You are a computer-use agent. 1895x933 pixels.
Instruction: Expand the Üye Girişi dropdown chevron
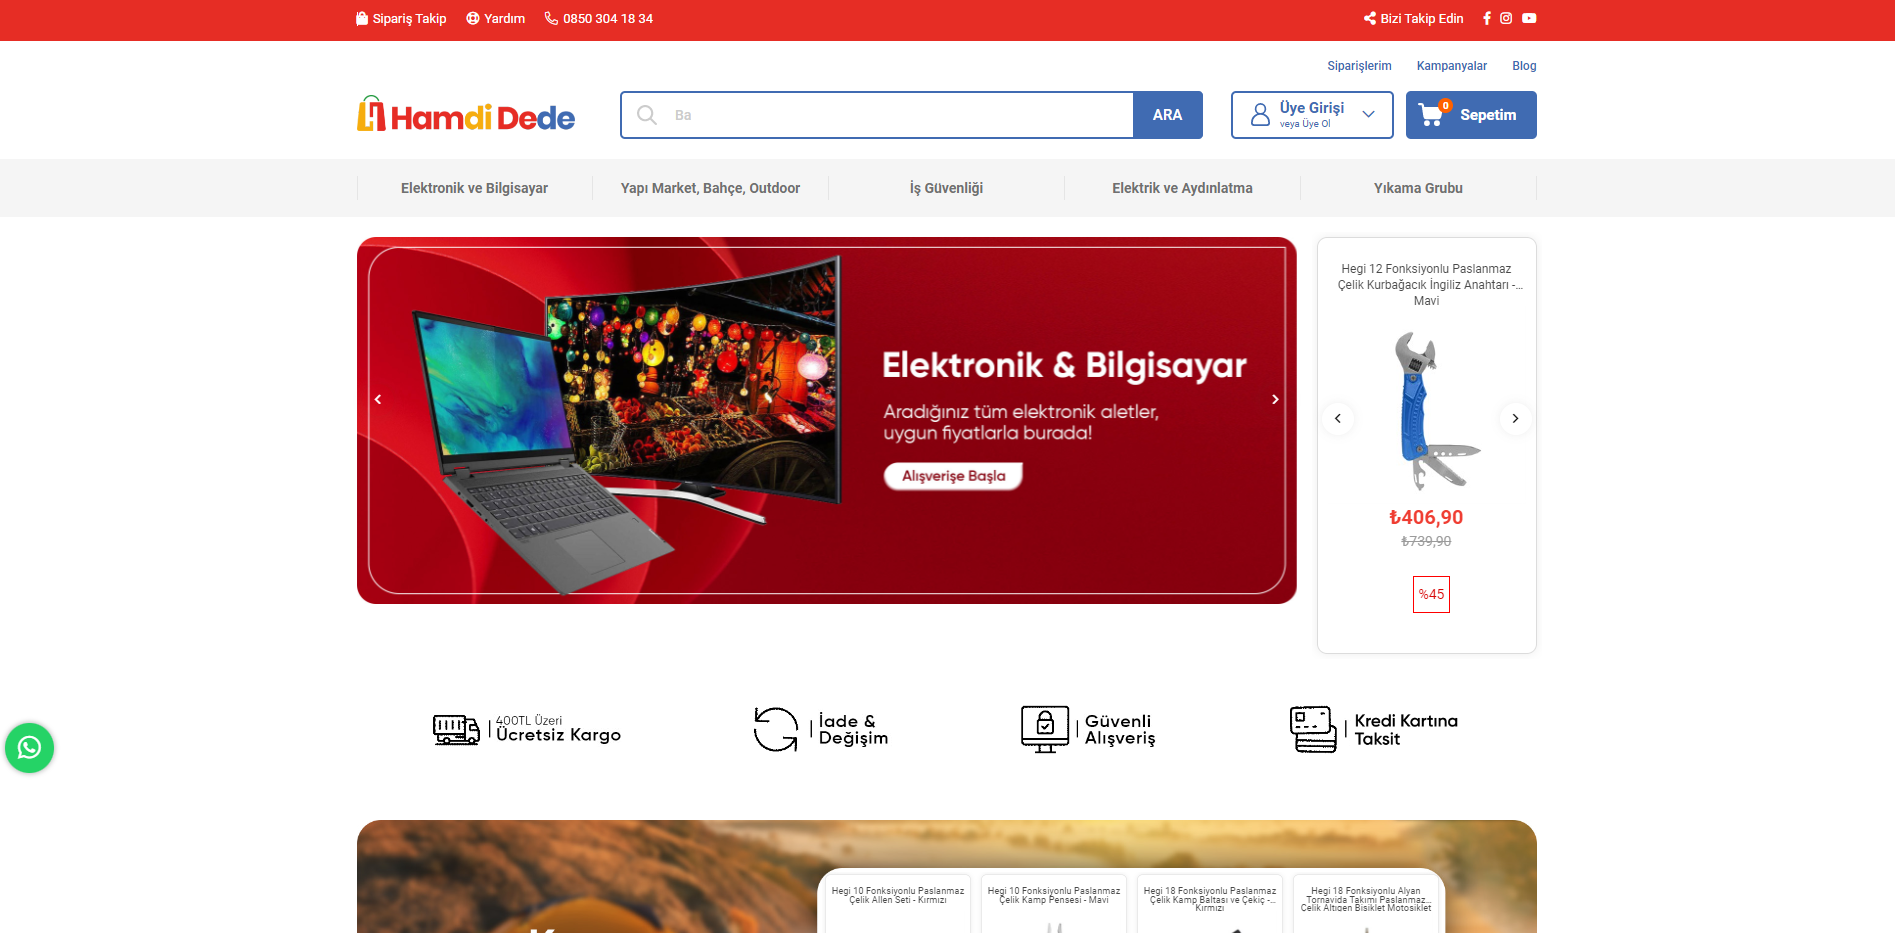click(x=1368, y=115)
